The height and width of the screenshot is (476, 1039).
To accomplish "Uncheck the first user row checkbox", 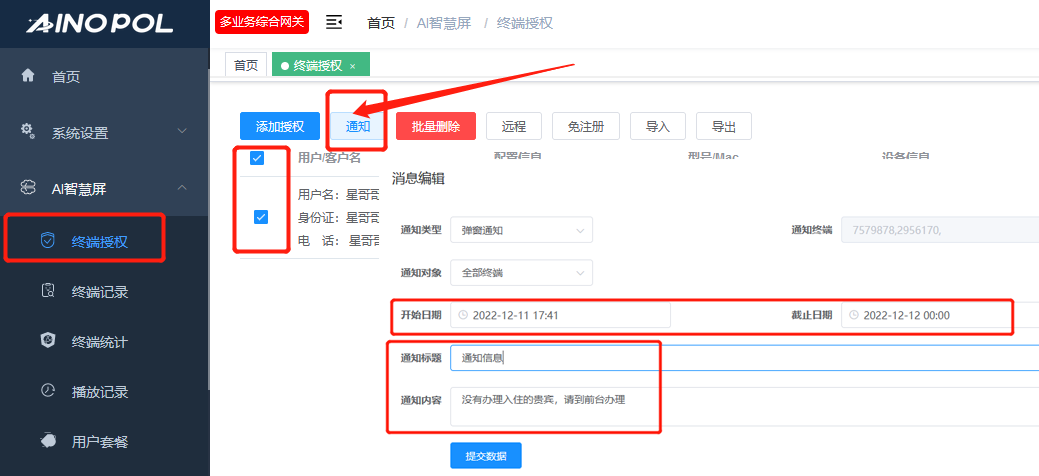I will pos(261,216).
